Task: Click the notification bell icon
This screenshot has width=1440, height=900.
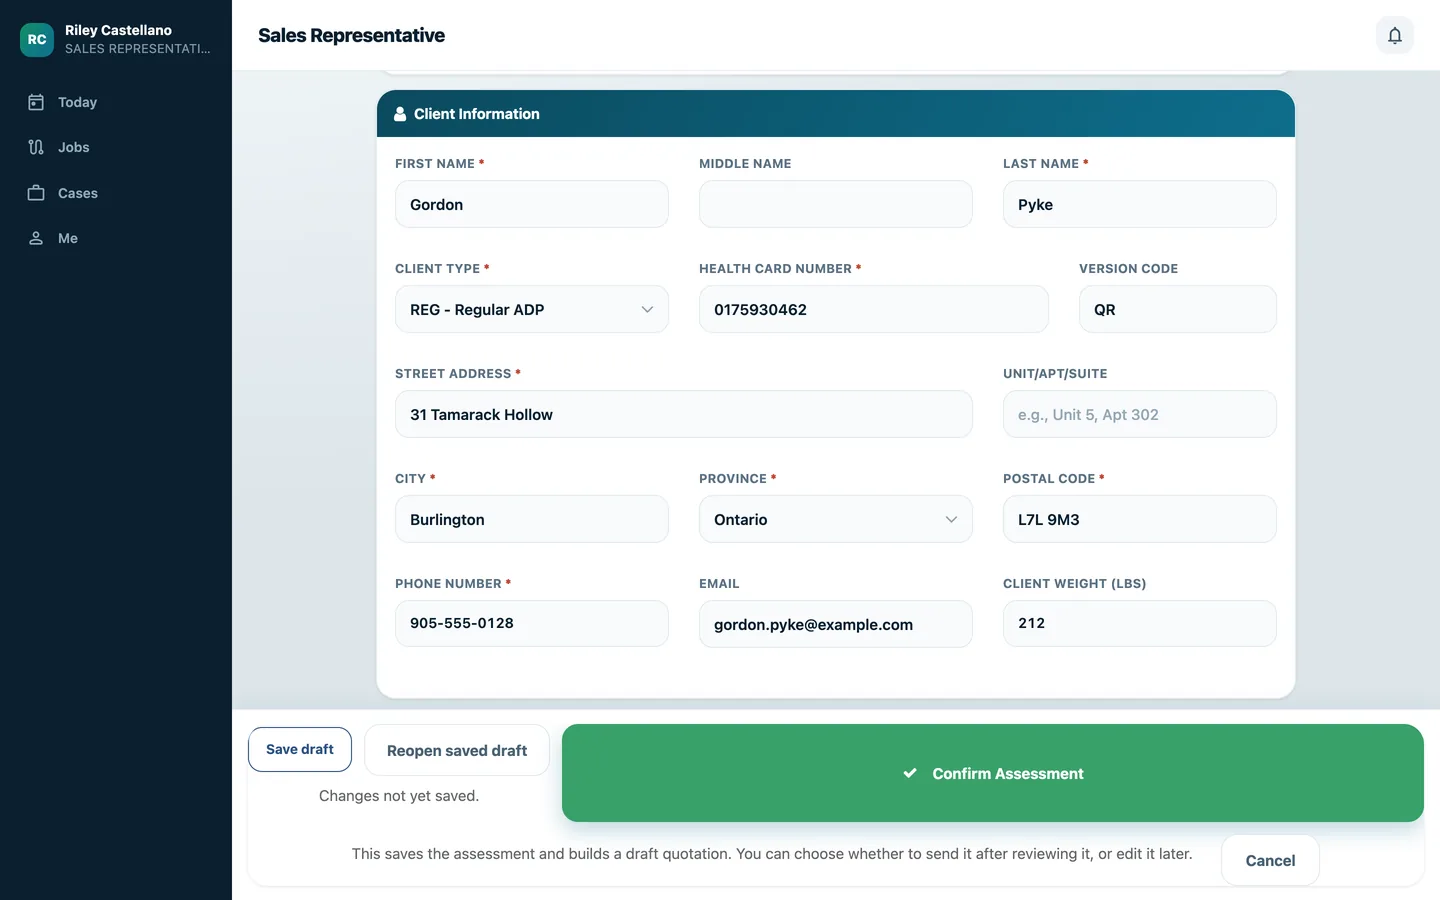Action: 1394,36
